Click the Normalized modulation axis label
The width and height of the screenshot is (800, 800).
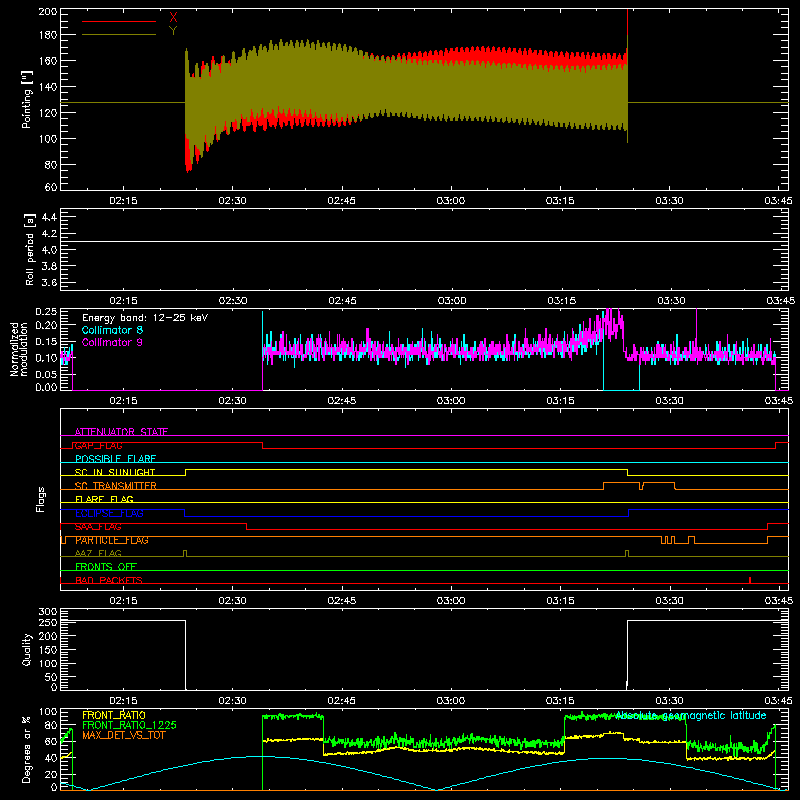coord(19,349)
